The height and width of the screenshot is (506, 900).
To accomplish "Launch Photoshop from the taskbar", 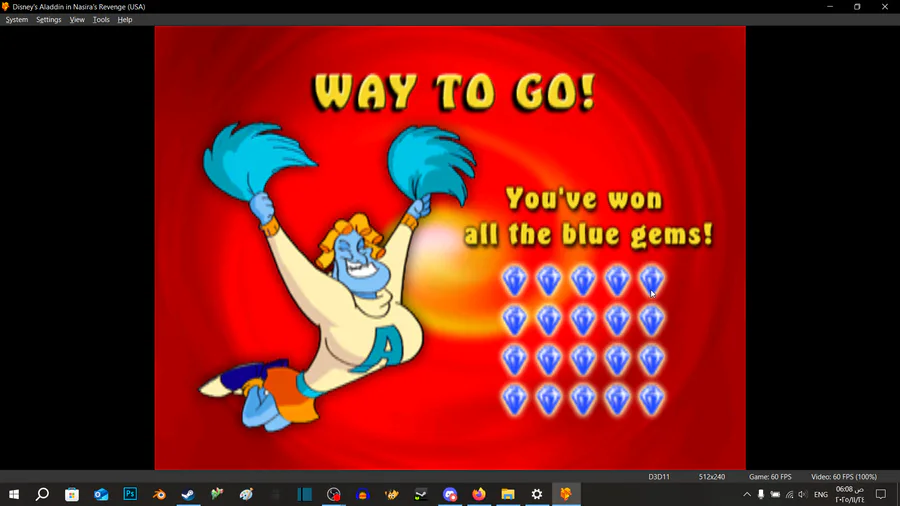I will tap(130, 494).
